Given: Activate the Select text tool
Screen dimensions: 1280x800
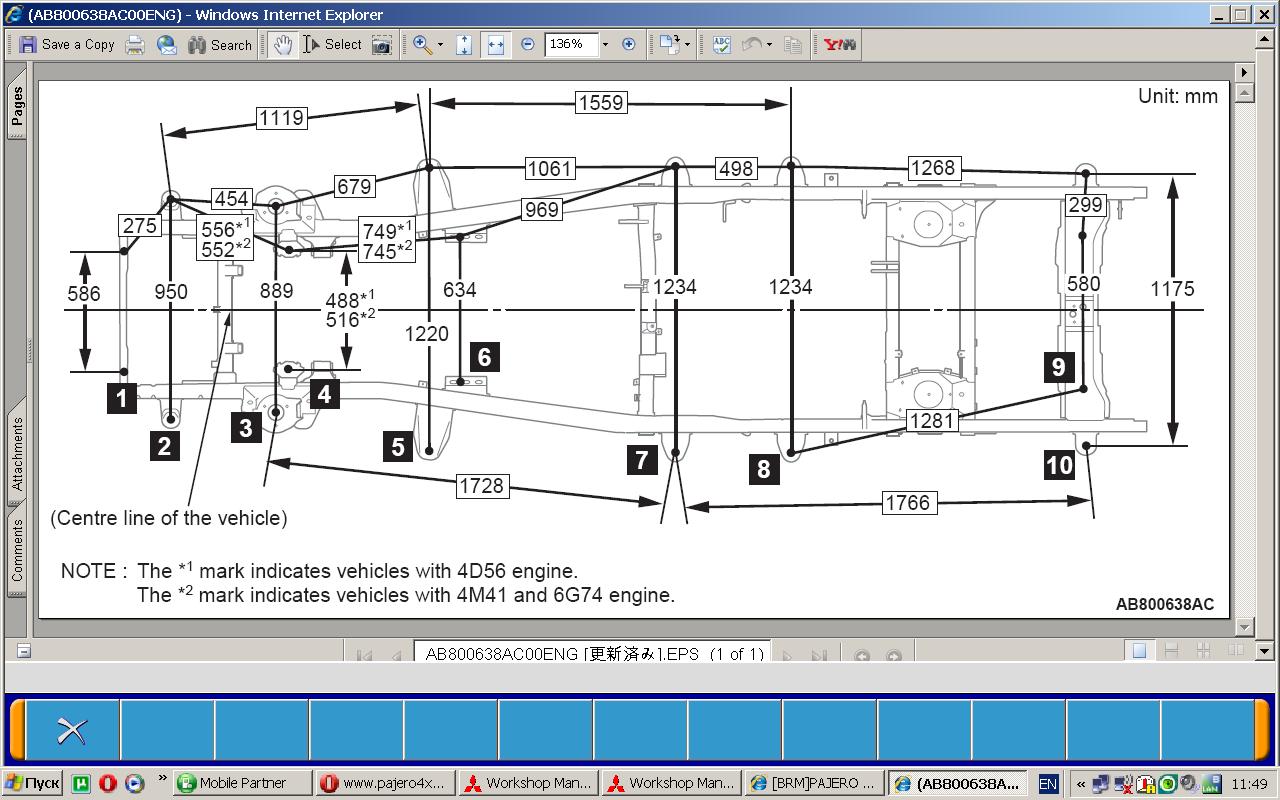Looking at the screenshot, I should [332, 44].
